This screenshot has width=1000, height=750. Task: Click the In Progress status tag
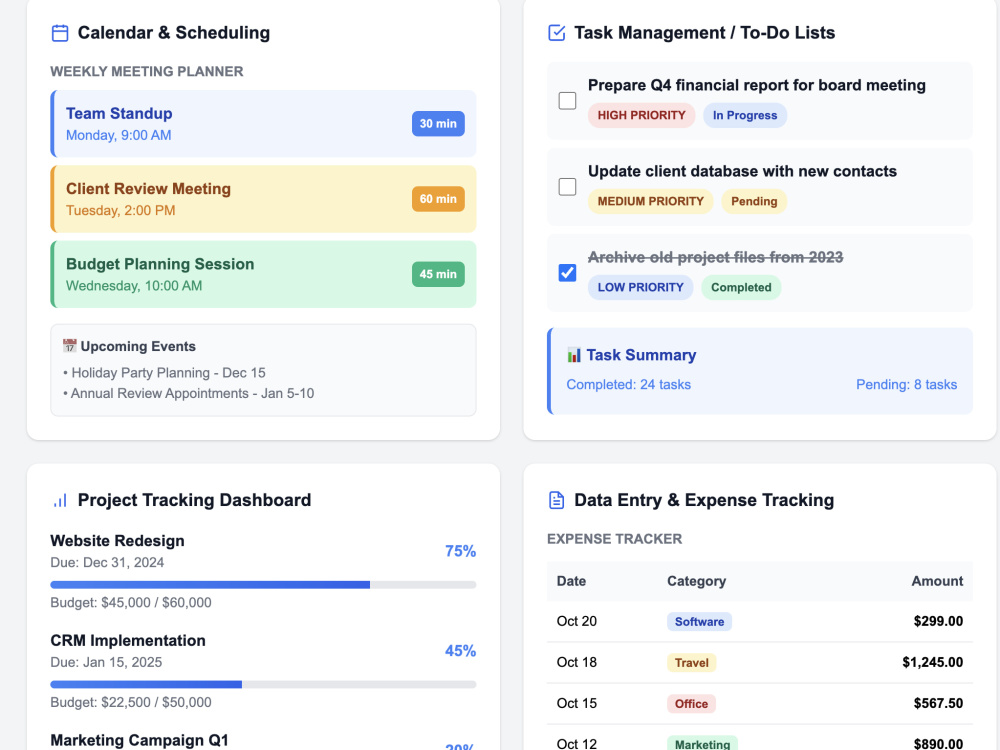745,115
